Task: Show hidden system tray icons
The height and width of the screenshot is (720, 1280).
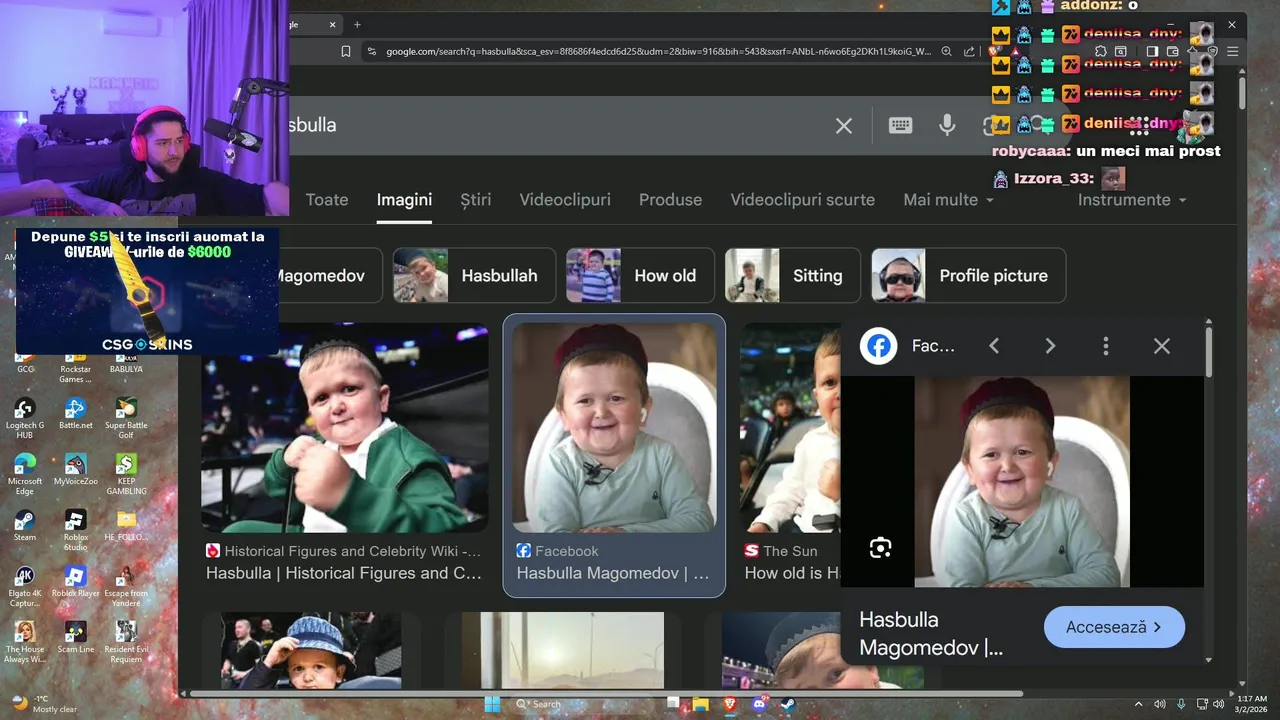Action: click(1138, 704)
